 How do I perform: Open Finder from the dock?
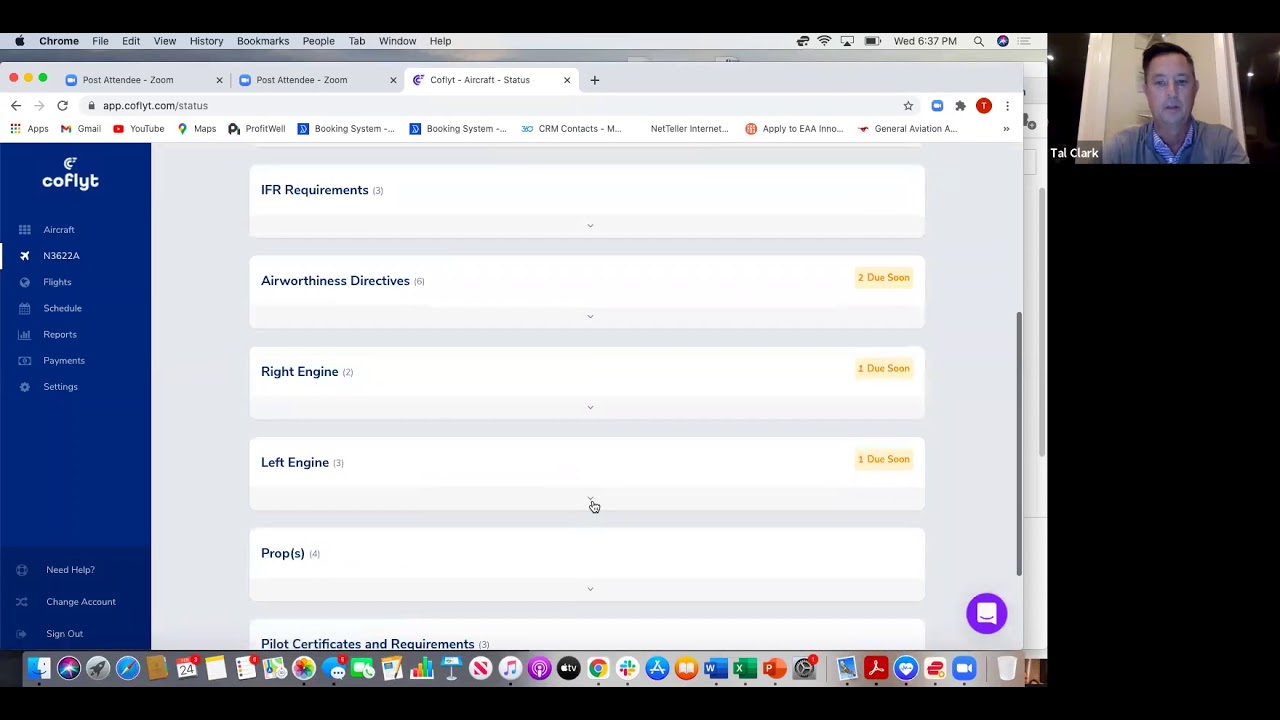[39, 668]
